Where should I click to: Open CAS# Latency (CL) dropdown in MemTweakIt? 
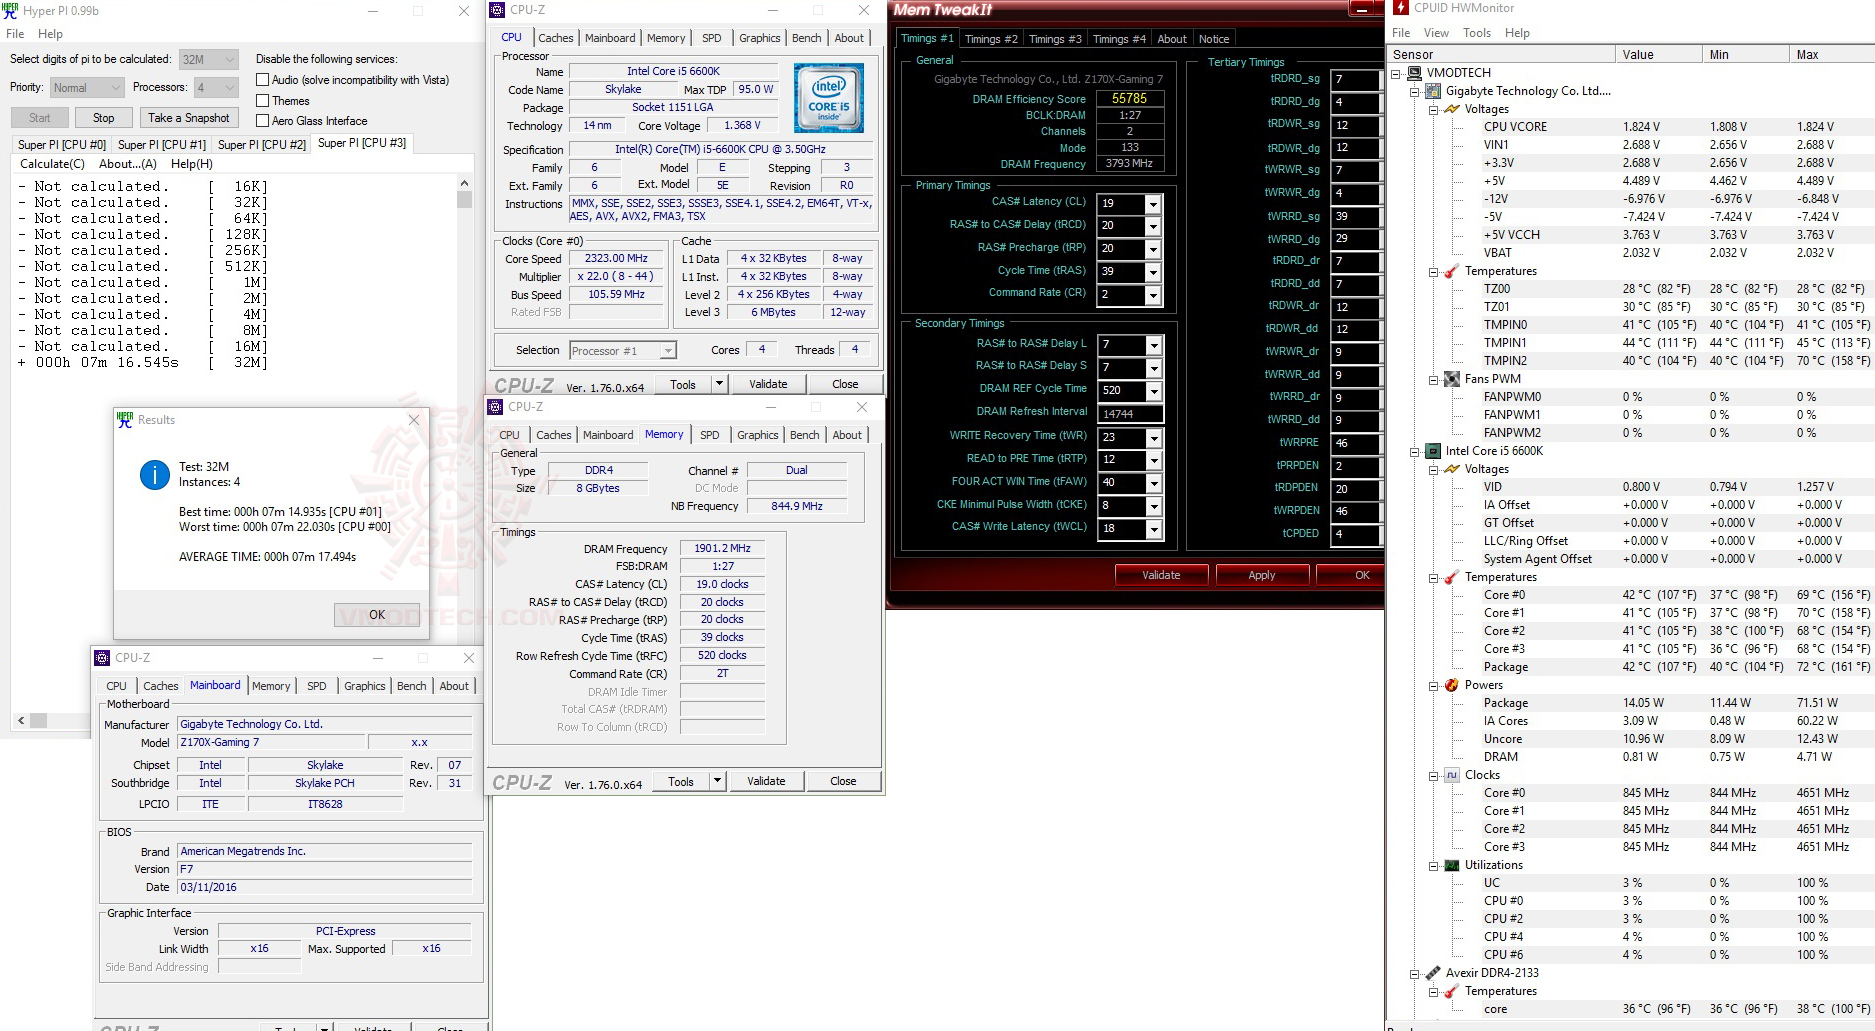1153,204
